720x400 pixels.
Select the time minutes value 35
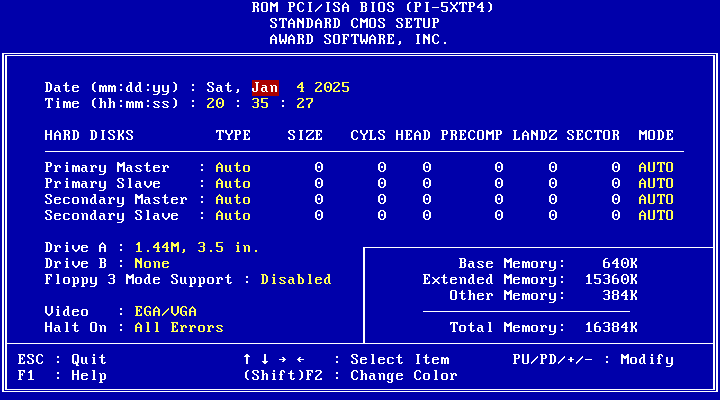coord(260,104)
